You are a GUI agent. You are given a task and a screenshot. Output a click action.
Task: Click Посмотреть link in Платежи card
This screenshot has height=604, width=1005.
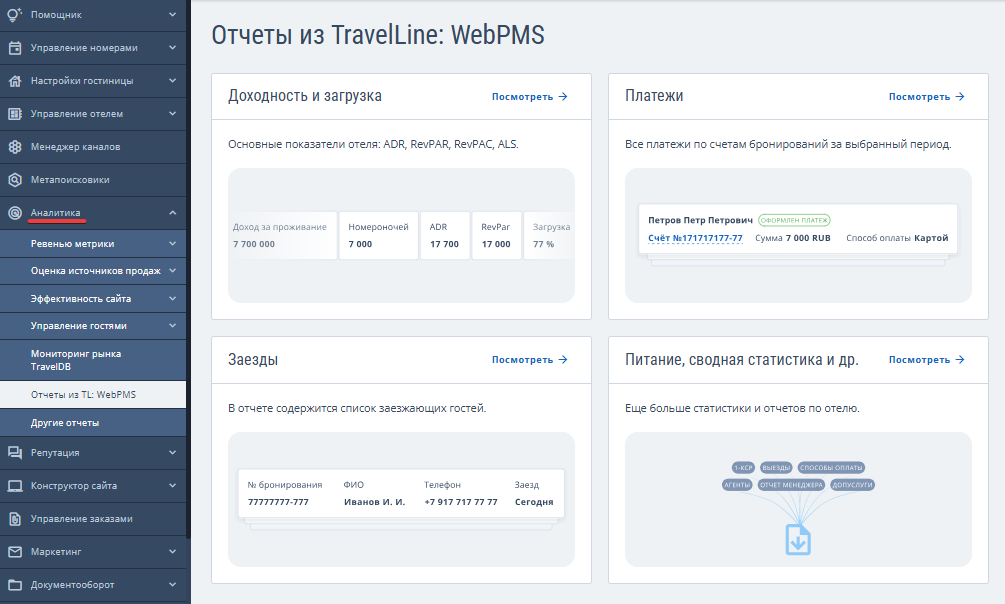coord(926,97)
